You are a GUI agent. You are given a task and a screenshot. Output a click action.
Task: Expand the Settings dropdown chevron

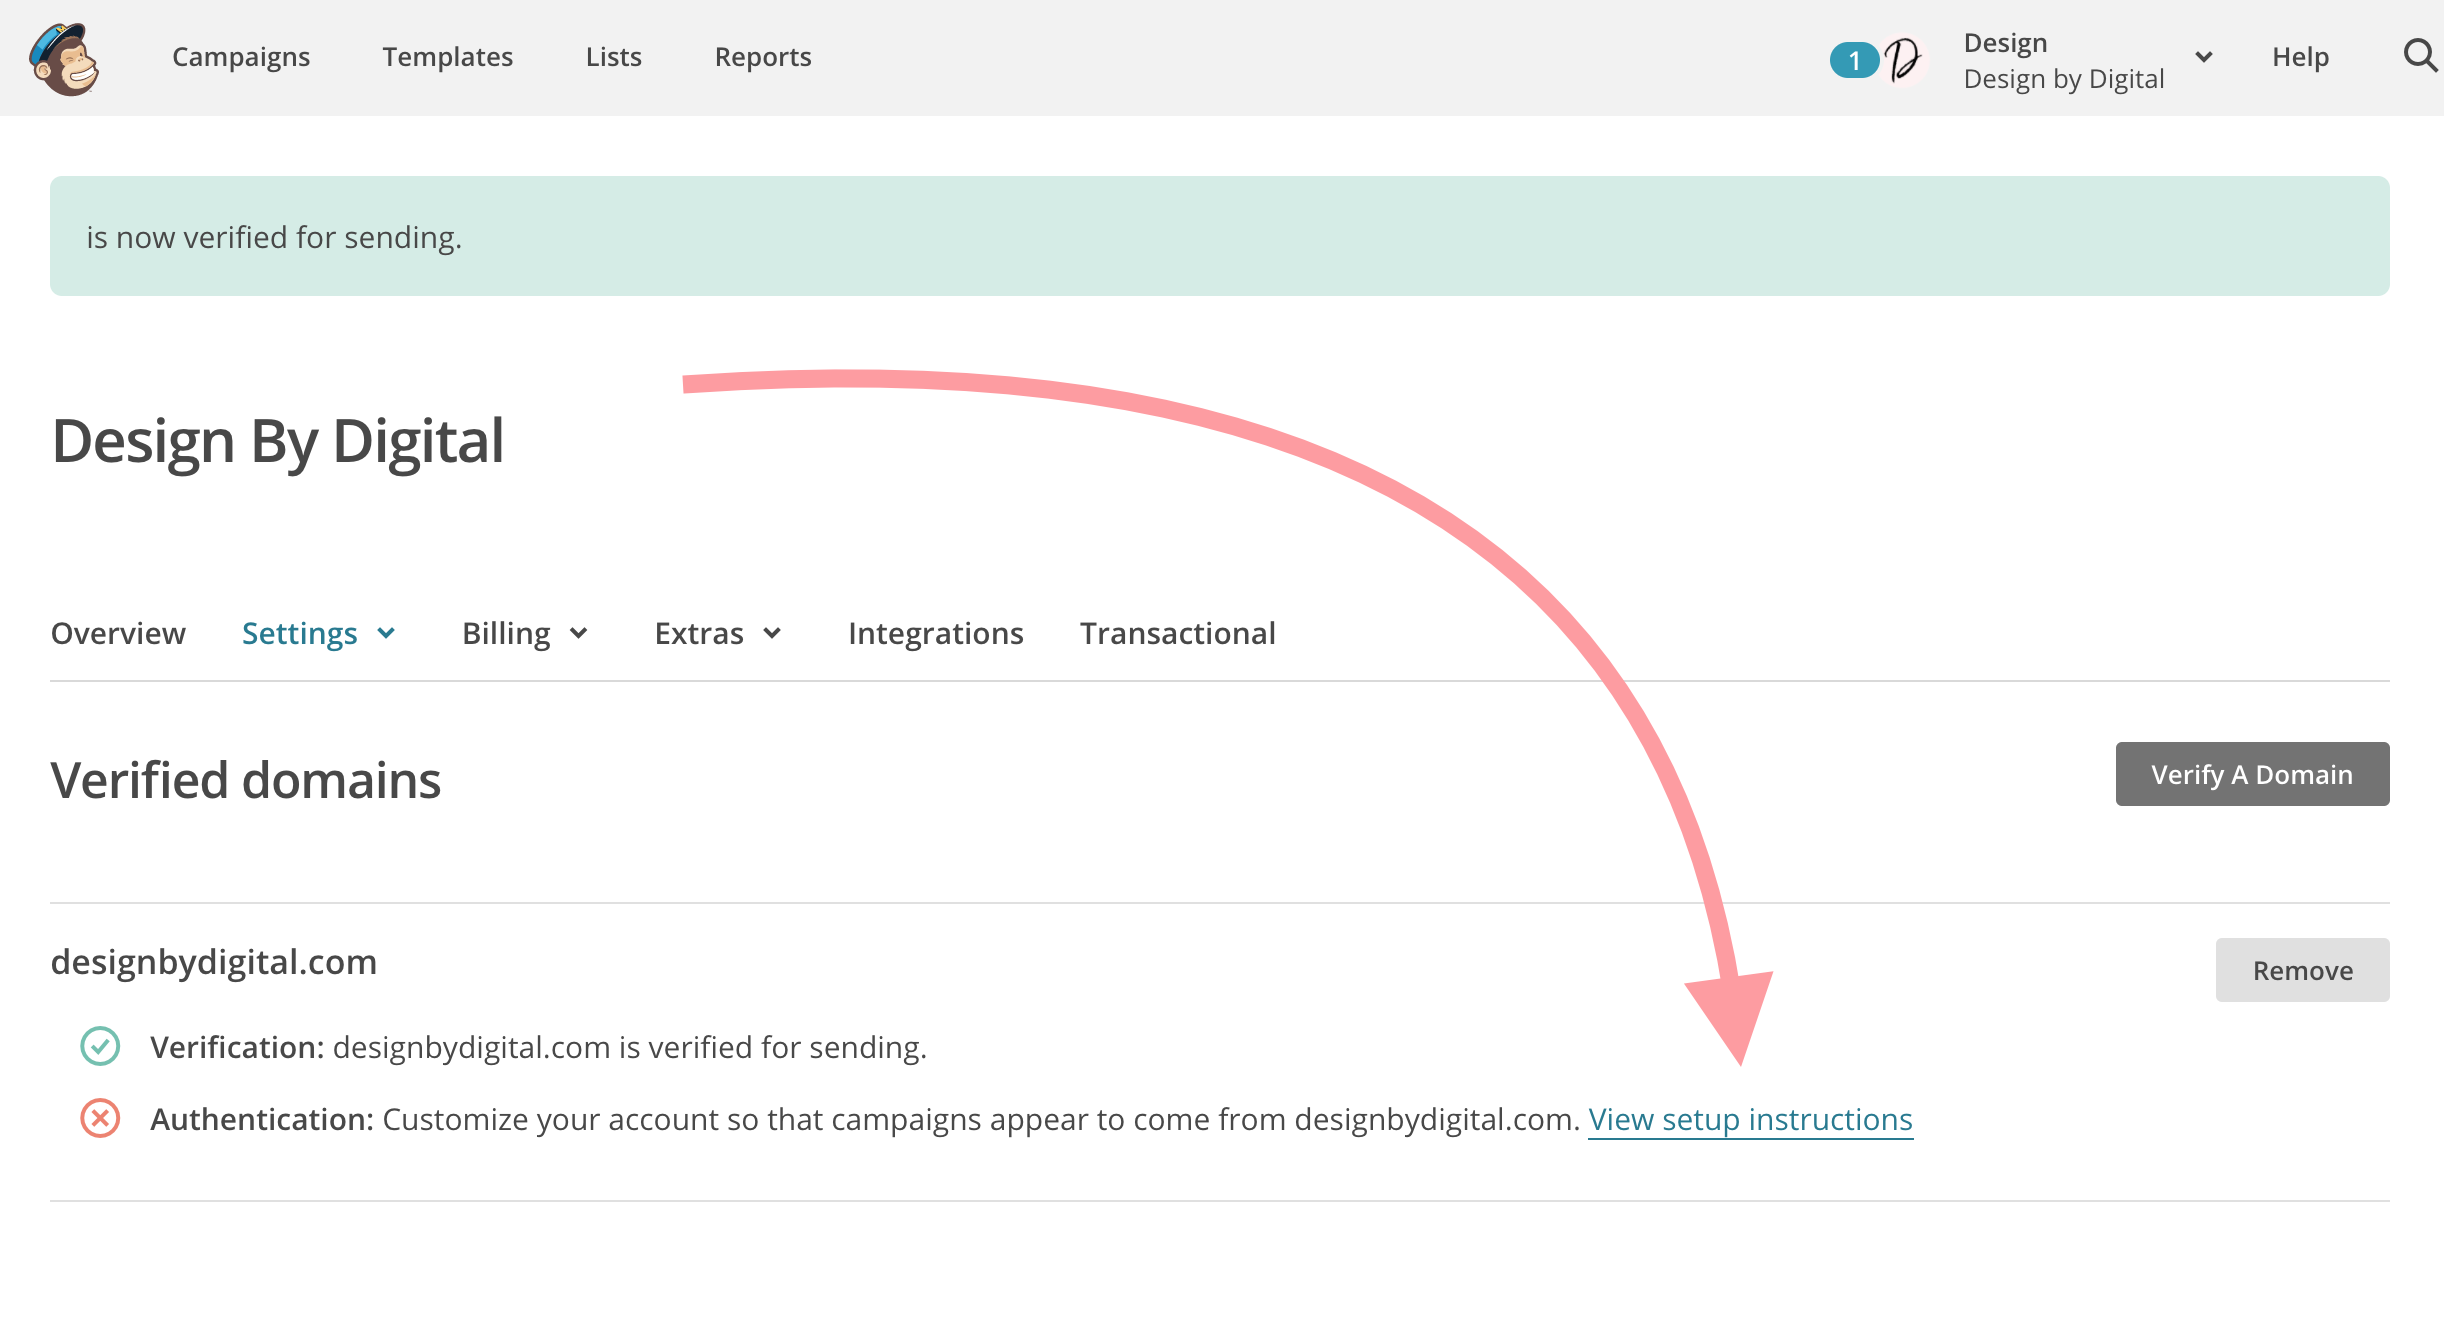386,633
